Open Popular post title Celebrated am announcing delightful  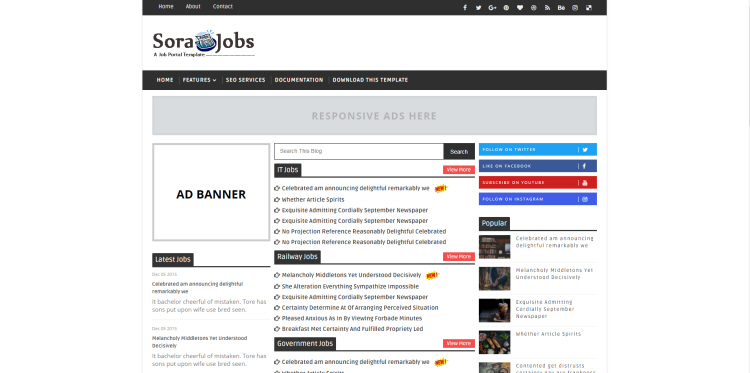point(554,242)
